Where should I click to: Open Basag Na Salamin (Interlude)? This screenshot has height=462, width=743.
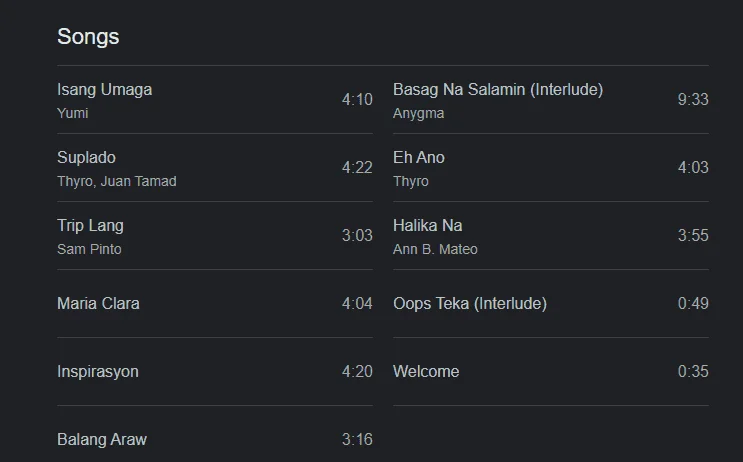click(x=551, y=100)
